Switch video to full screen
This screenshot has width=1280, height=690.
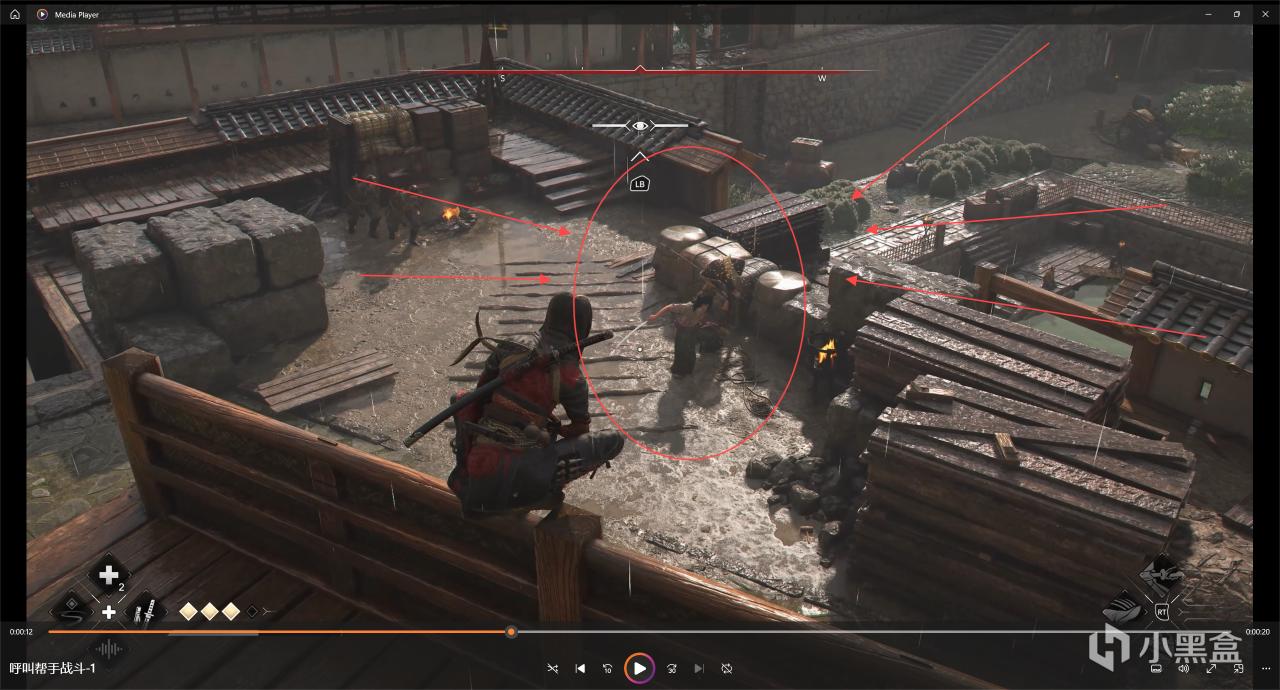point(1211,668)
